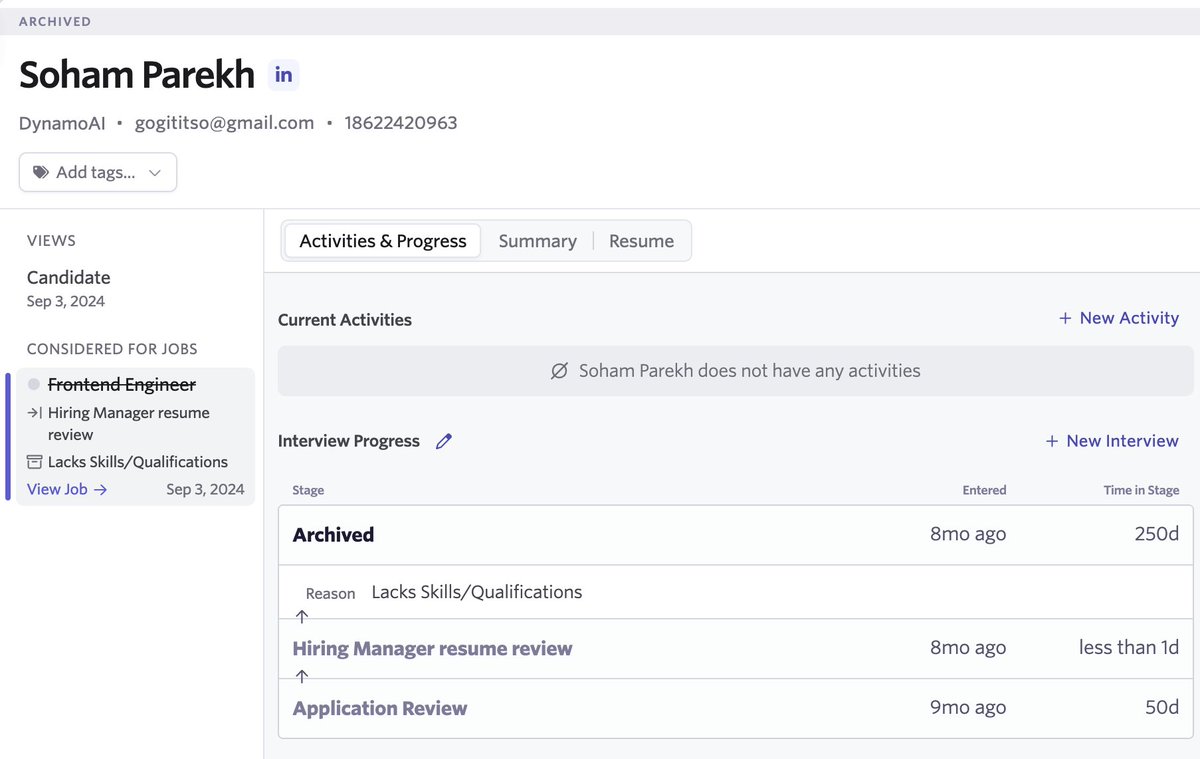Switch to Activities & Progress tab
This screenshot has width=1200, height=759.
383,241
